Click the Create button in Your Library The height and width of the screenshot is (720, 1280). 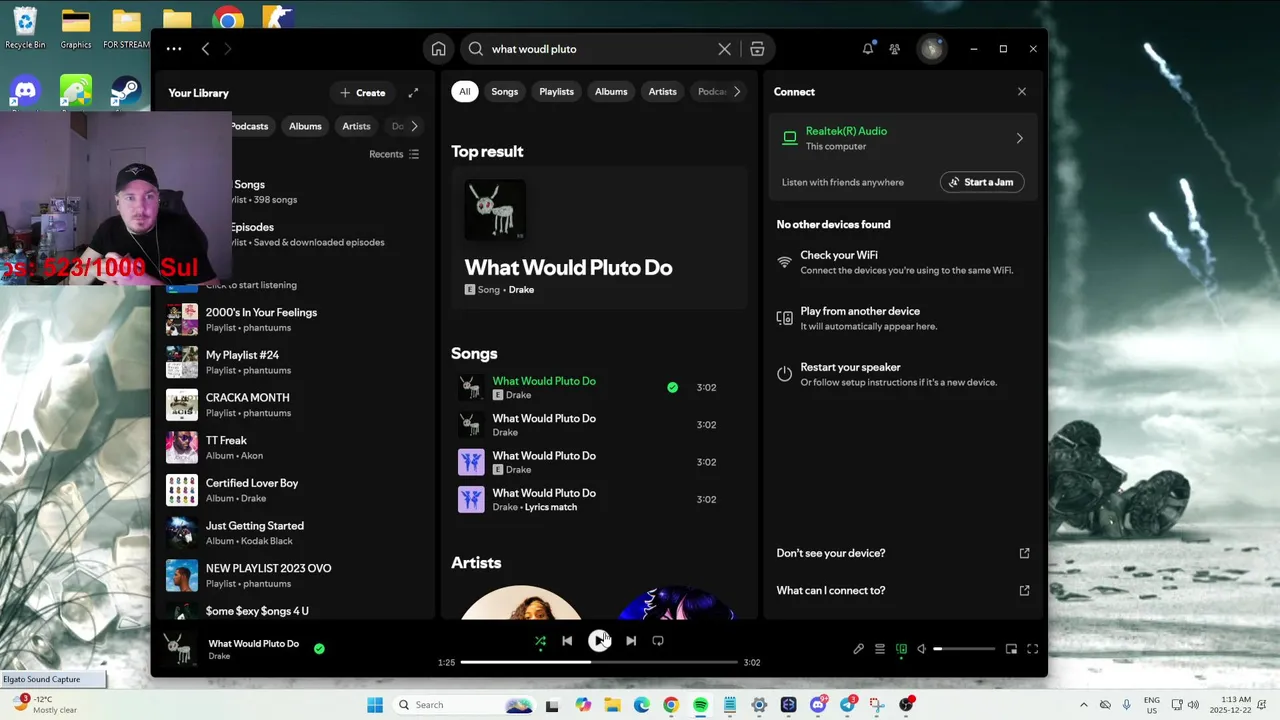[363, 93]
